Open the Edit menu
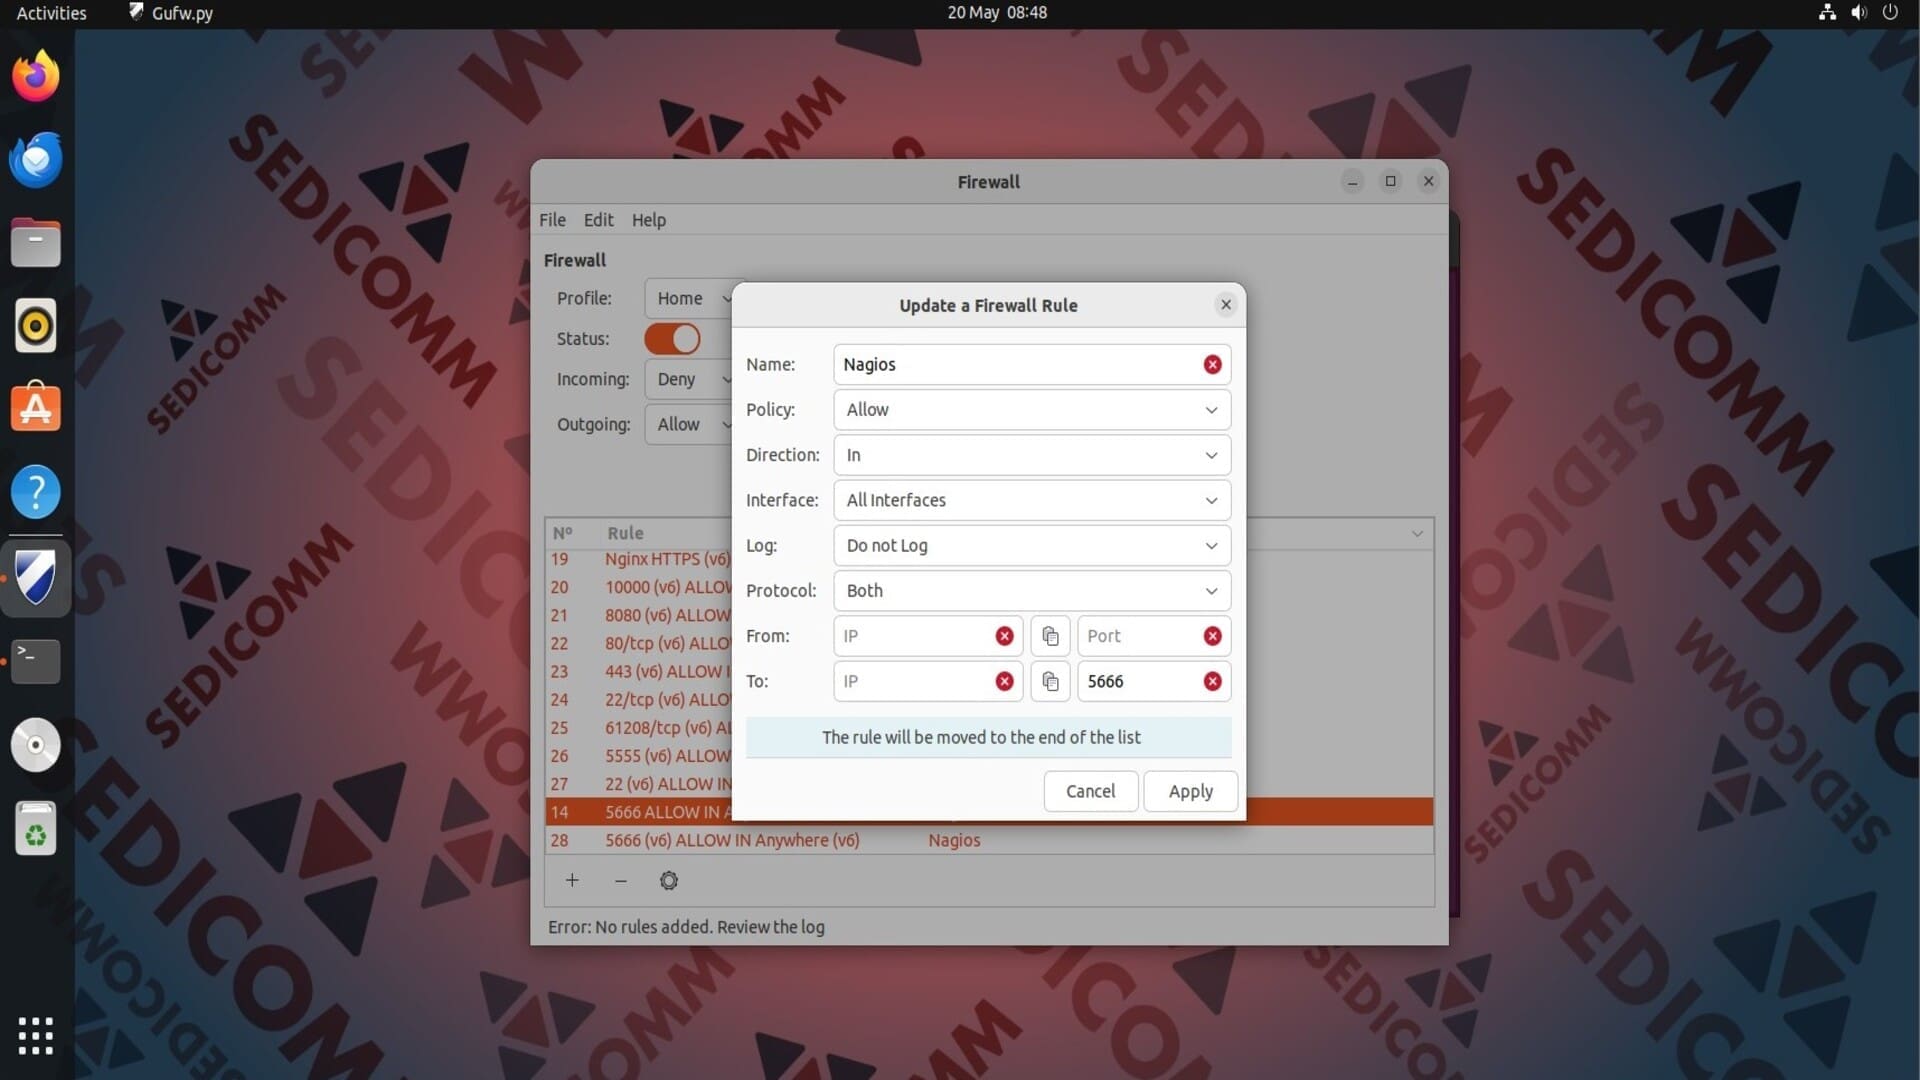Image resolution: width=1920 pixels, height=1080 pixels. pos(598,220)
